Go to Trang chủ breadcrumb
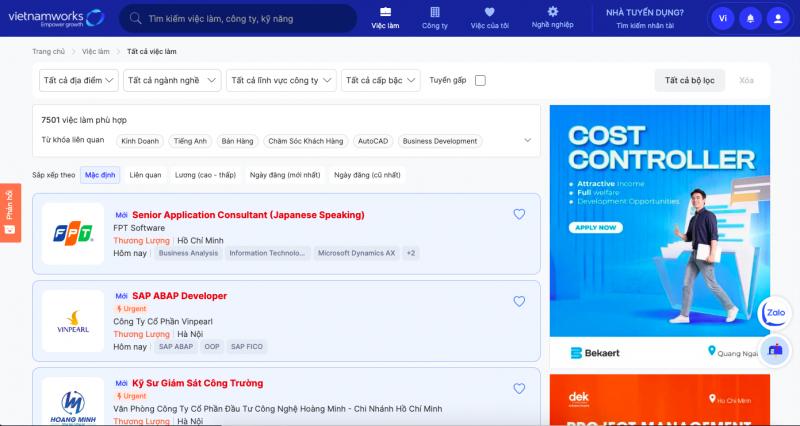 48,52
